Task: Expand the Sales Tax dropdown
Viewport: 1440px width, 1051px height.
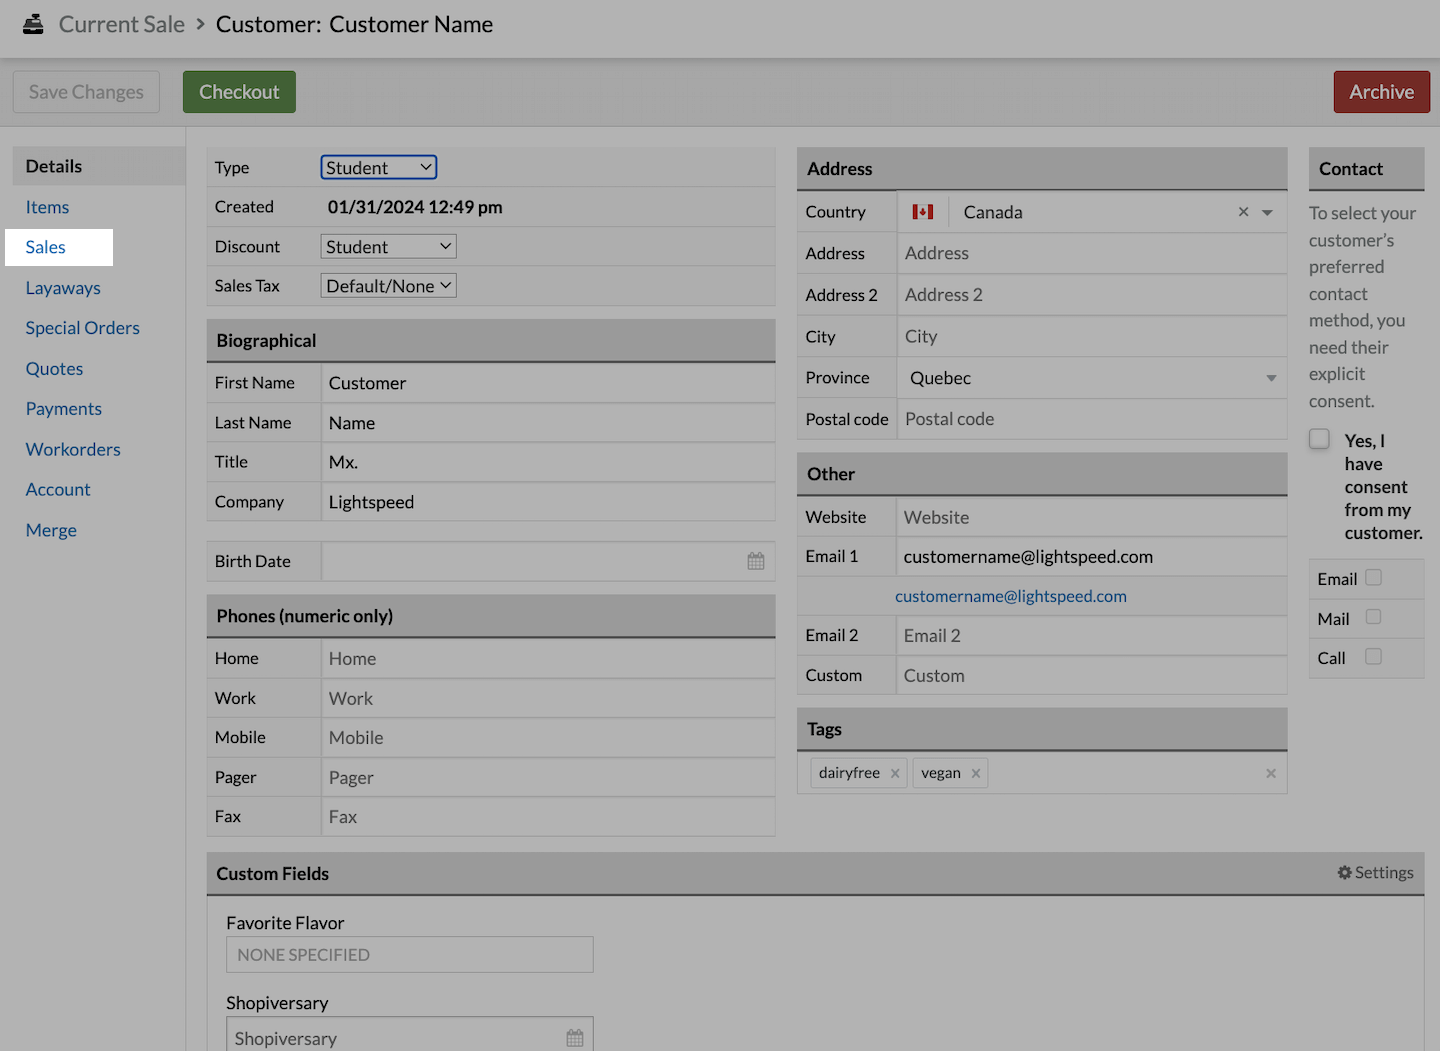Action: pos(389,286)
